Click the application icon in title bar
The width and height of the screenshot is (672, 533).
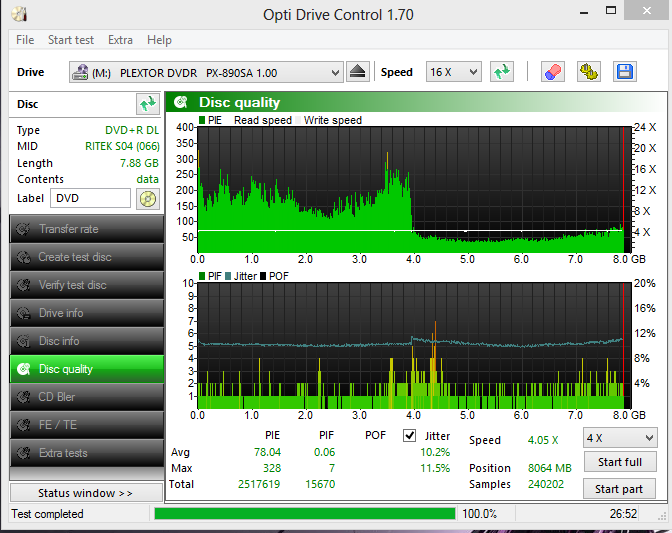pyautogui.click(x=20, y=14)
